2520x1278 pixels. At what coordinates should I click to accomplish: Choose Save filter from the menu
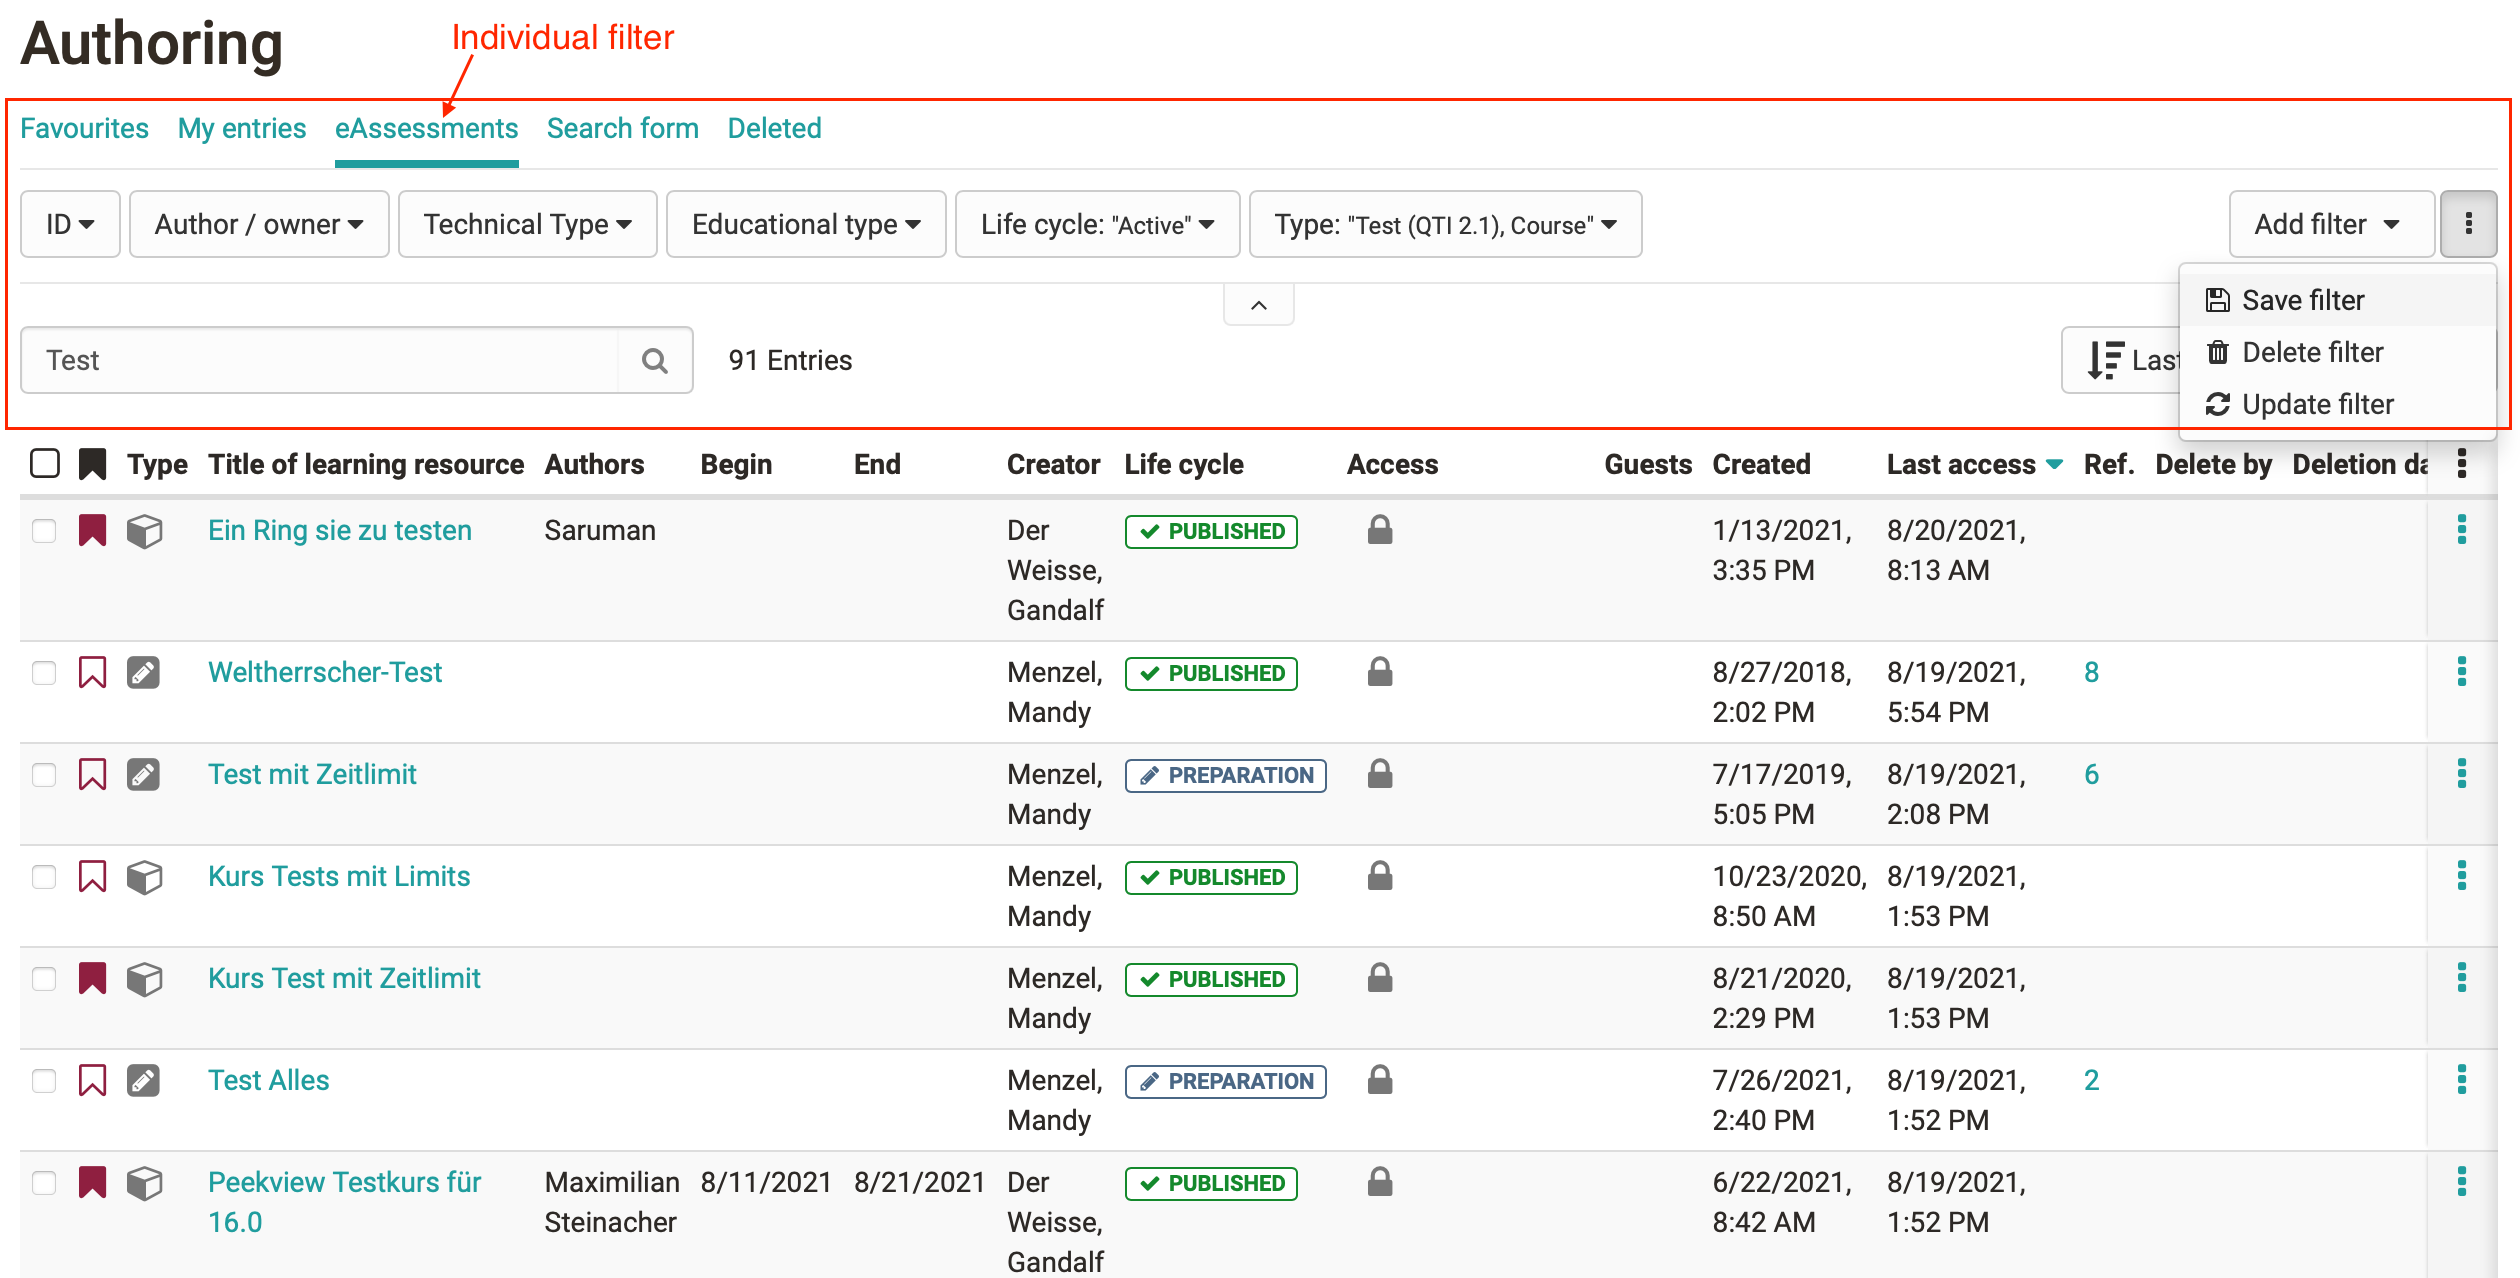pyautogui.click(x=2302, y=300)
